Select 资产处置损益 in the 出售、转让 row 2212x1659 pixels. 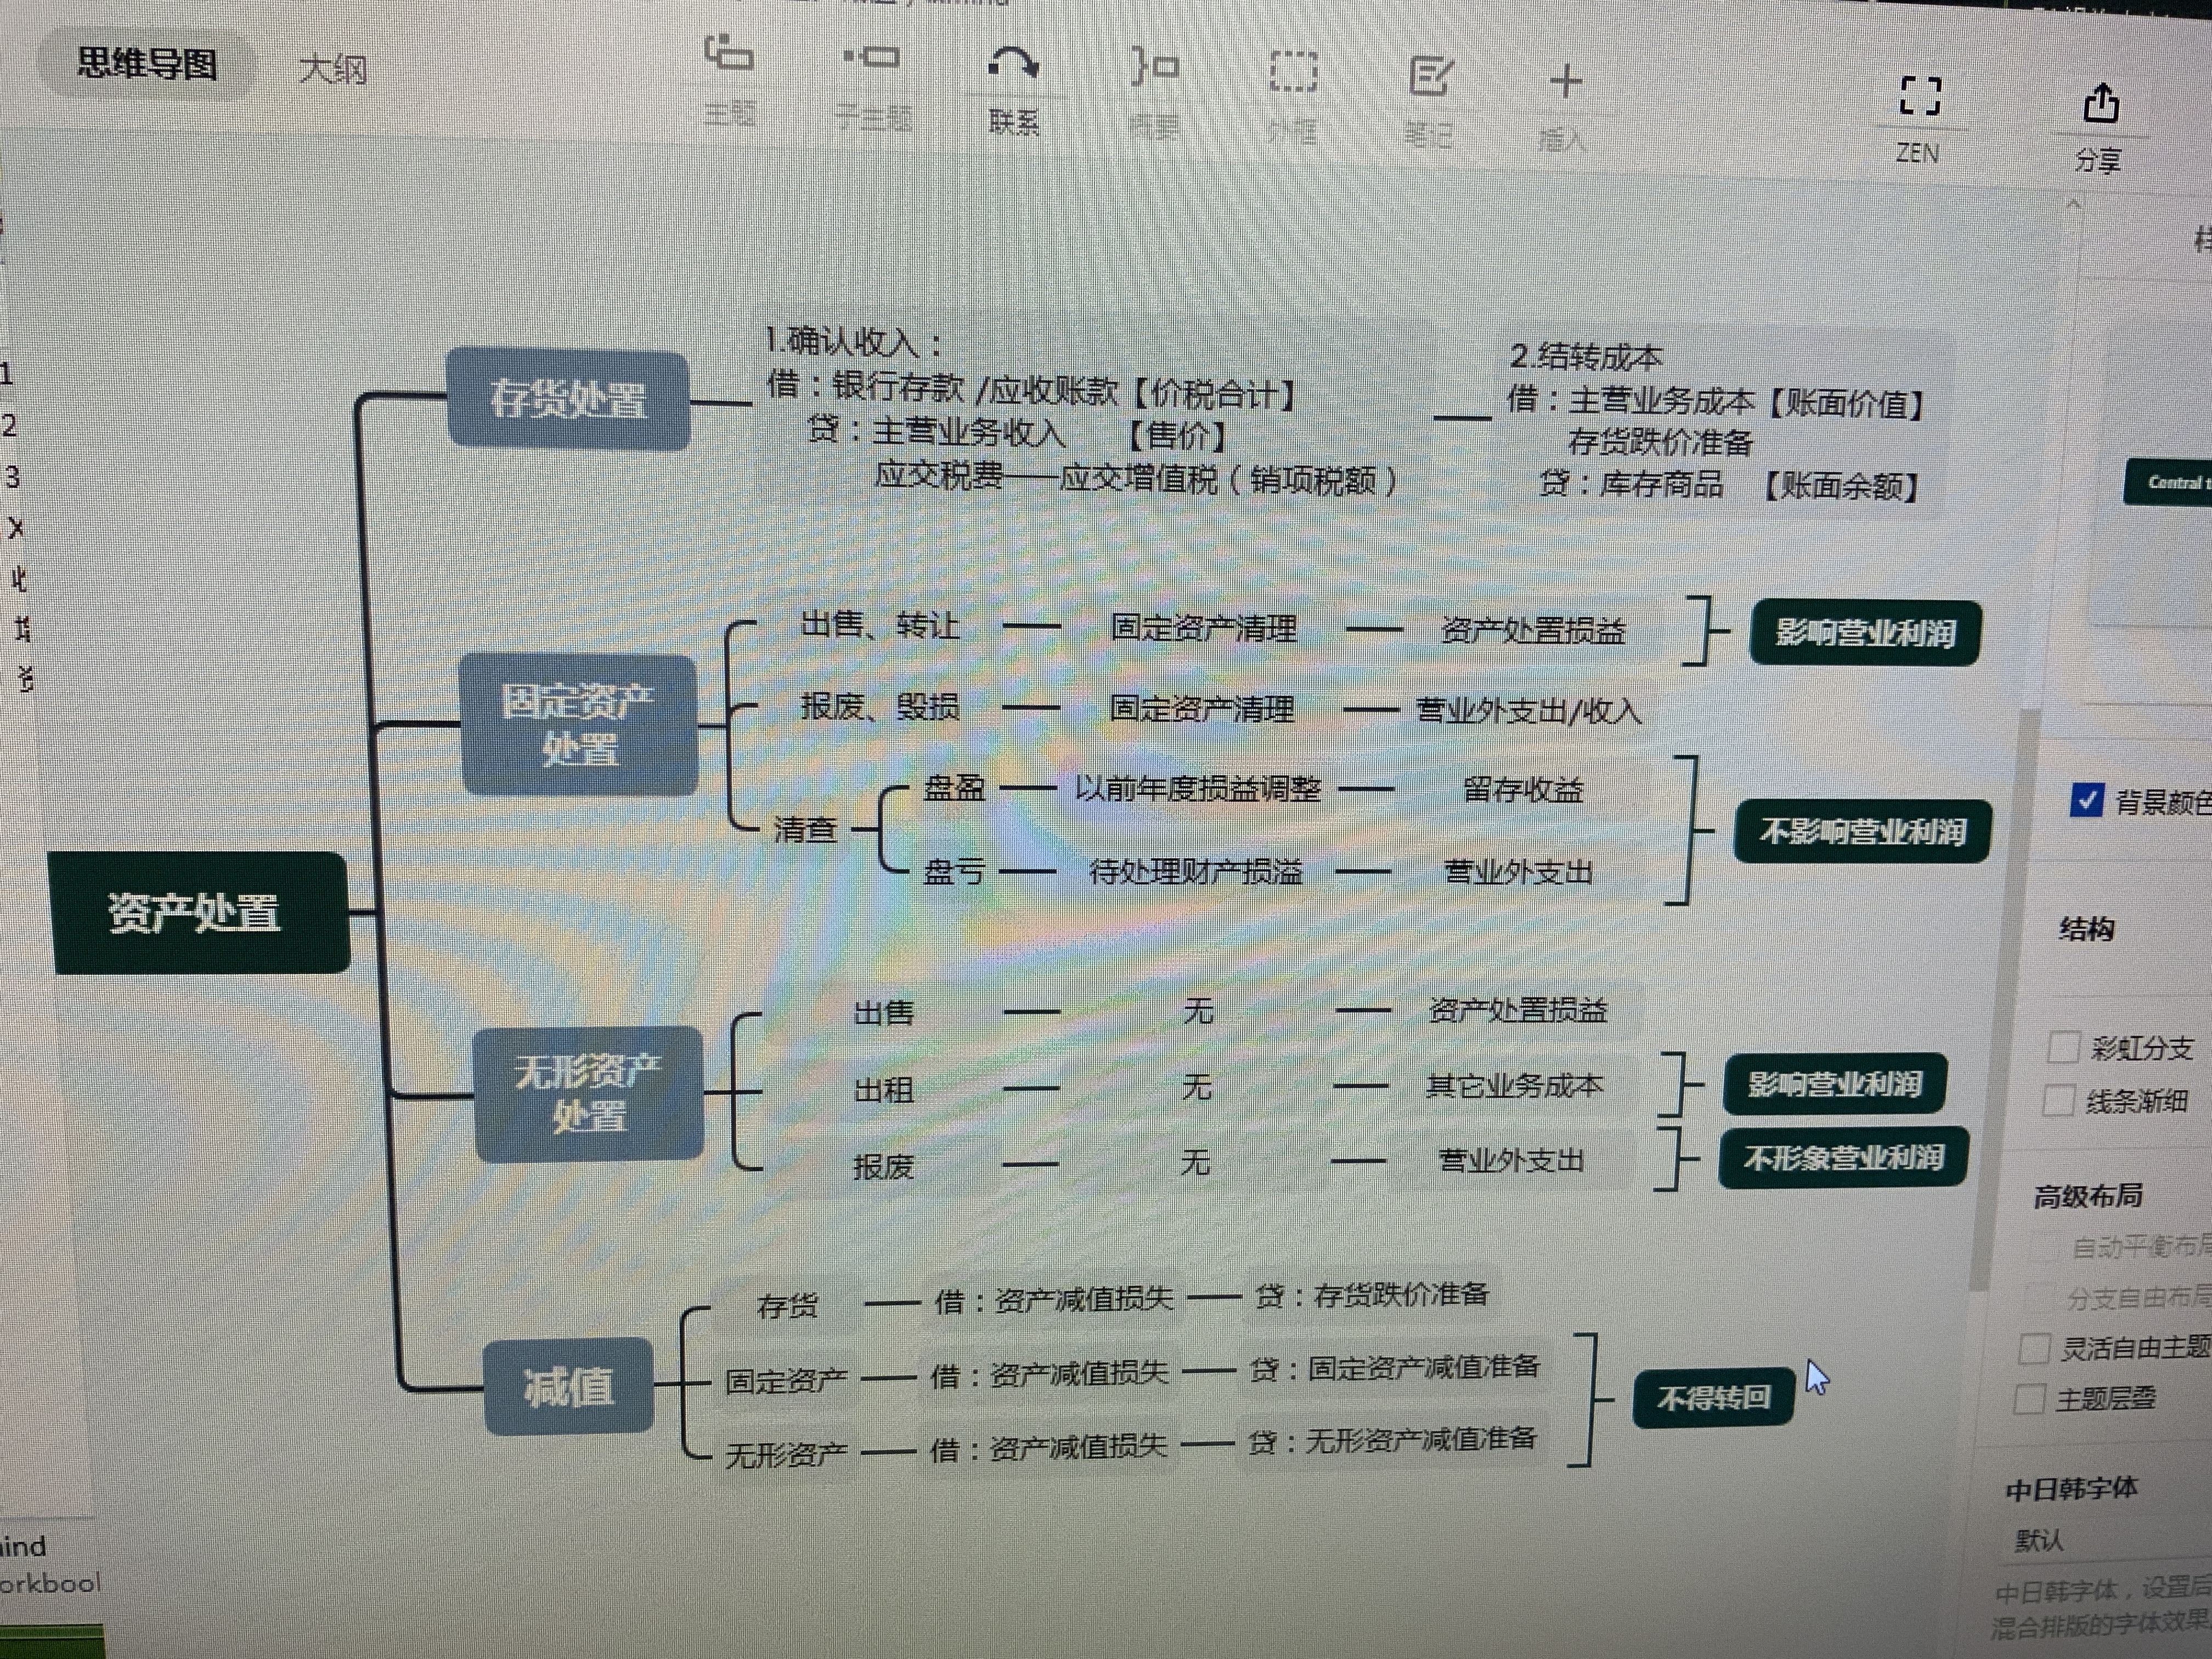[x=1533, y=630]
